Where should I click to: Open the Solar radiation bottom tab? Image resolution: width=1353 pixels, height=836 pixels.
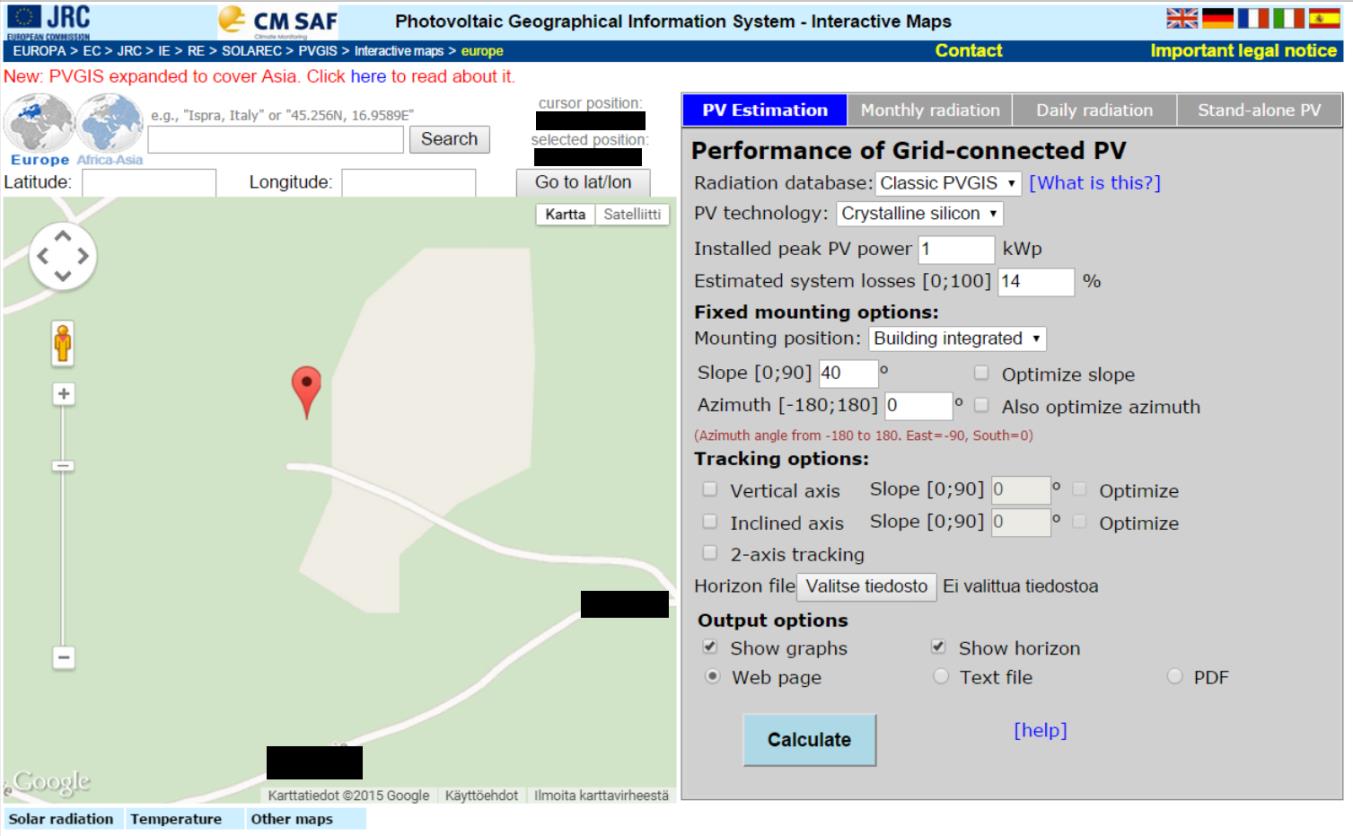click(x=61, y=819)
